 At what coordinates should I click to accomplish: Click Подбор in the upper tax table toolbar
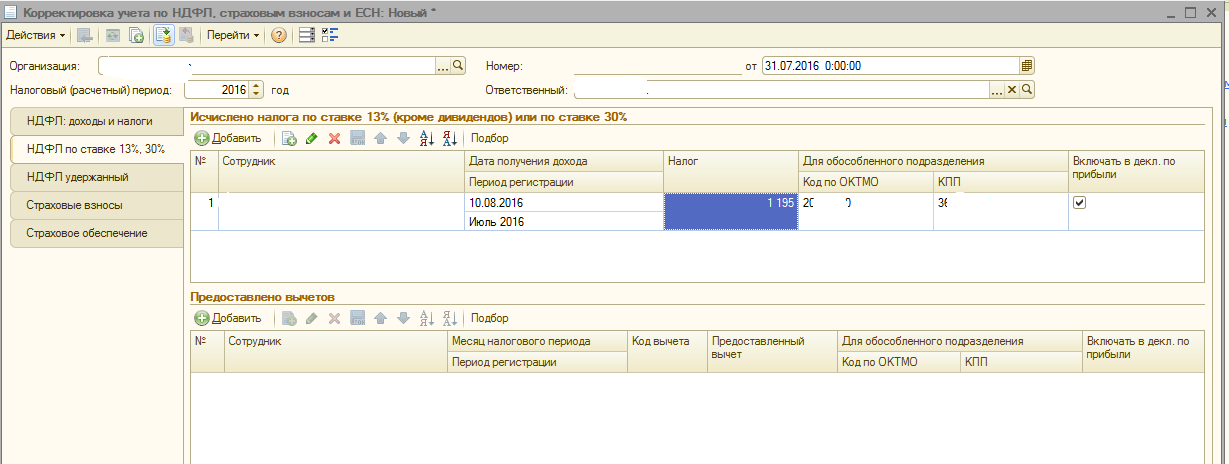489,139
